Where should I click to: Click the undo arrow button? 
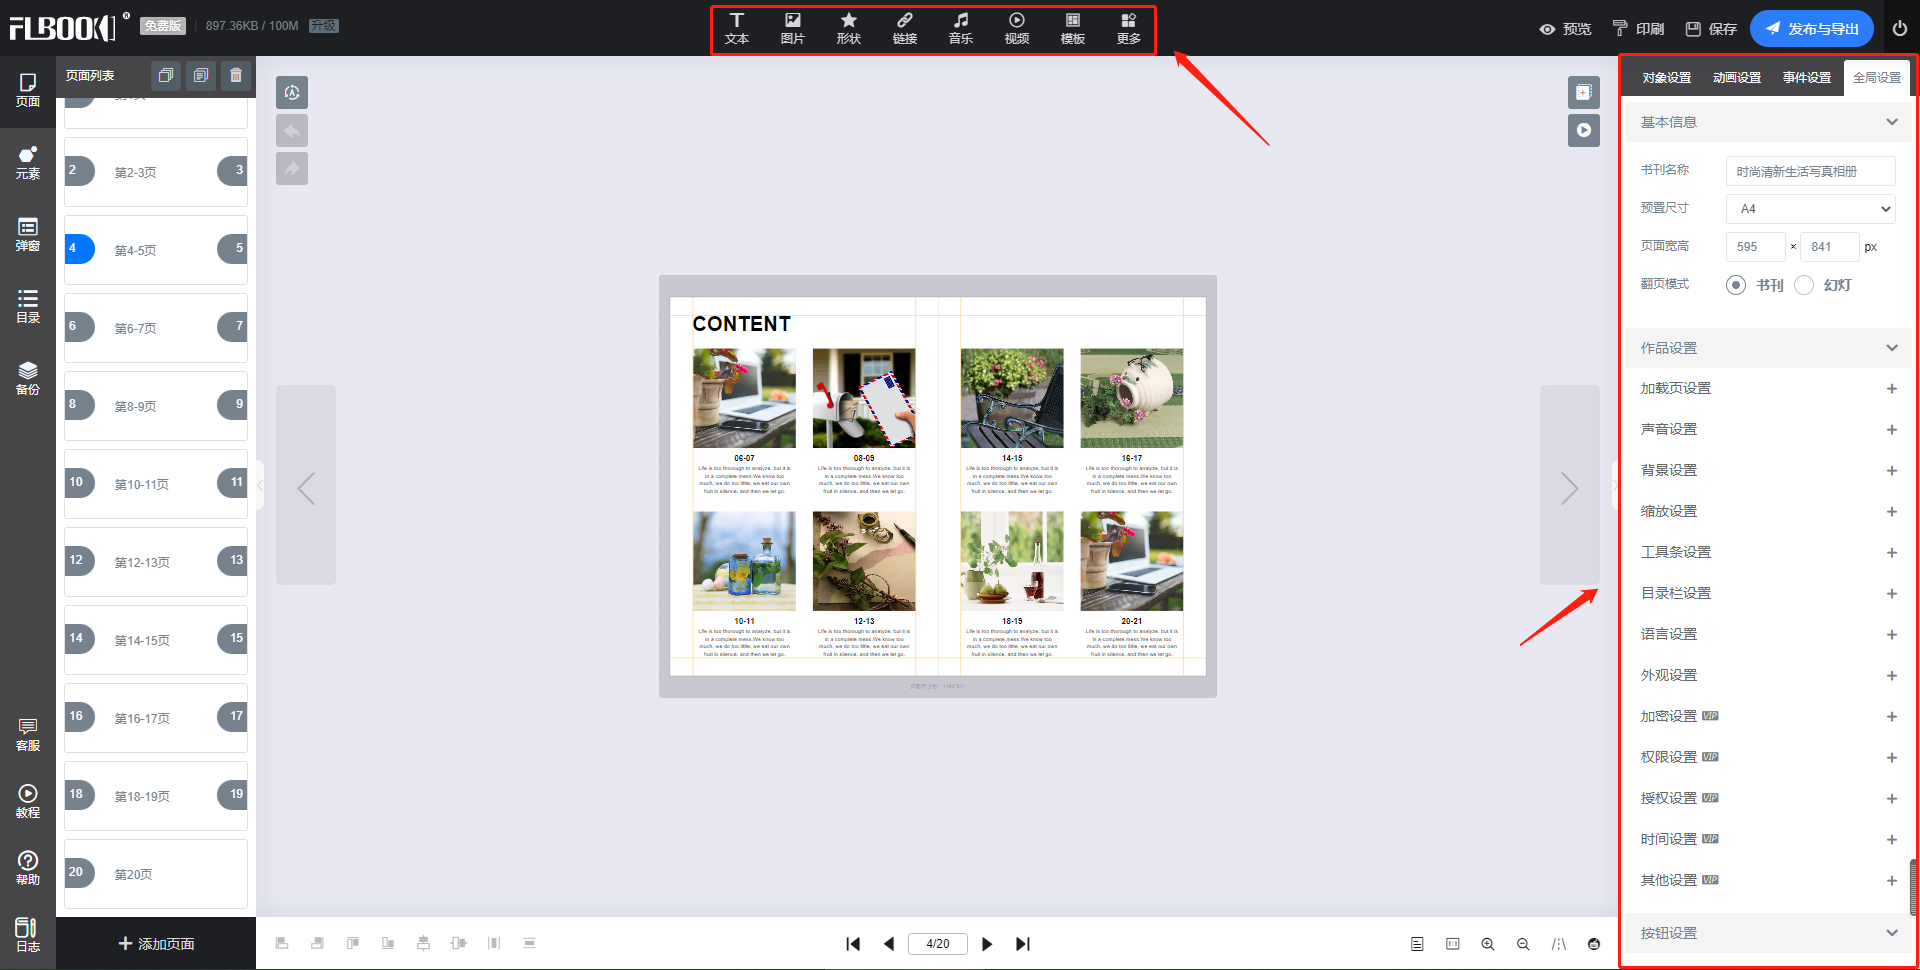coord(292,131)
